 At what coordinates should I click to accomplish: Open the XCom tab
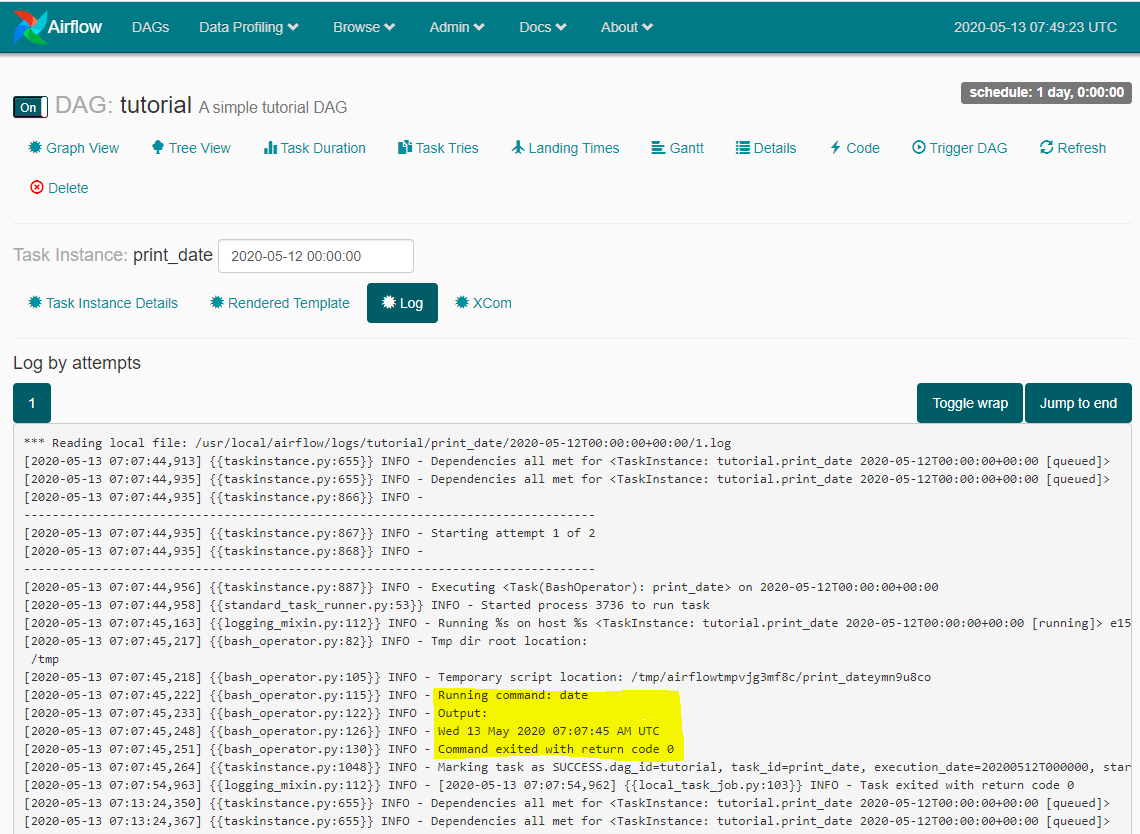pos(483,302)
